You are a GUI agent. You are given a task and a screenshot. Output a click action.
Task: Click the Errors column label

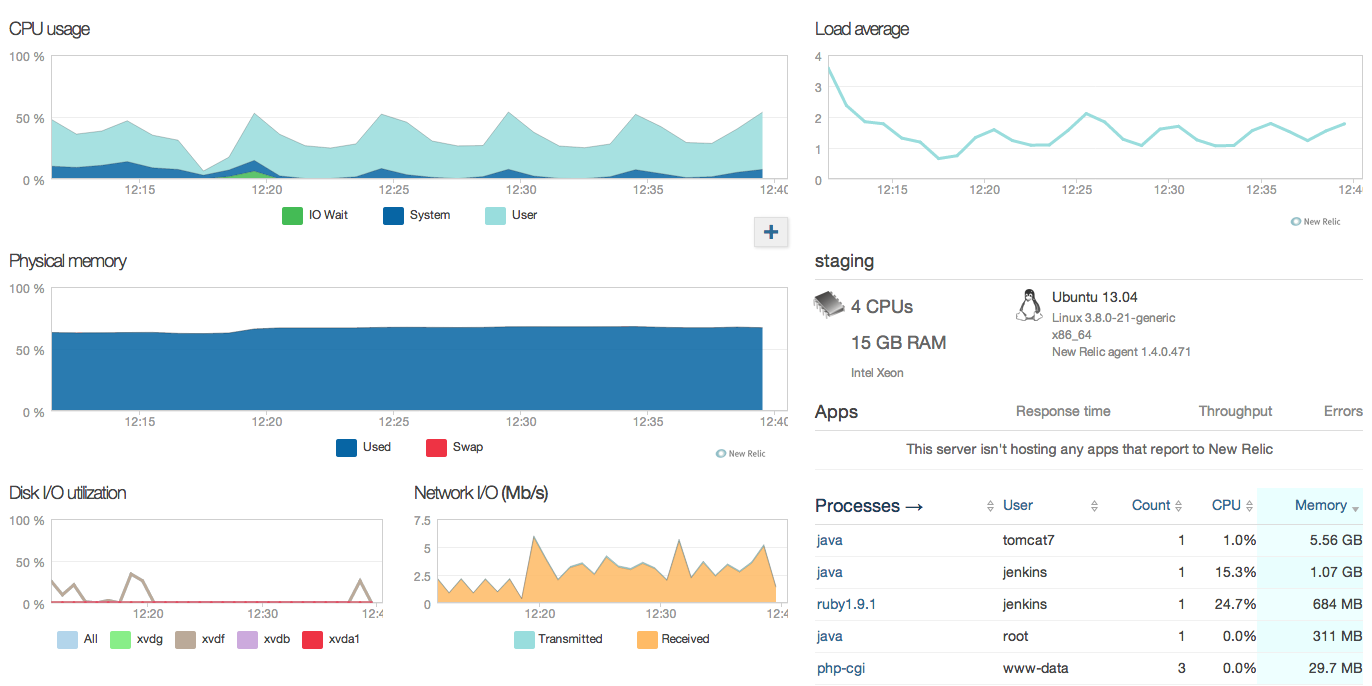(1343, 411)
